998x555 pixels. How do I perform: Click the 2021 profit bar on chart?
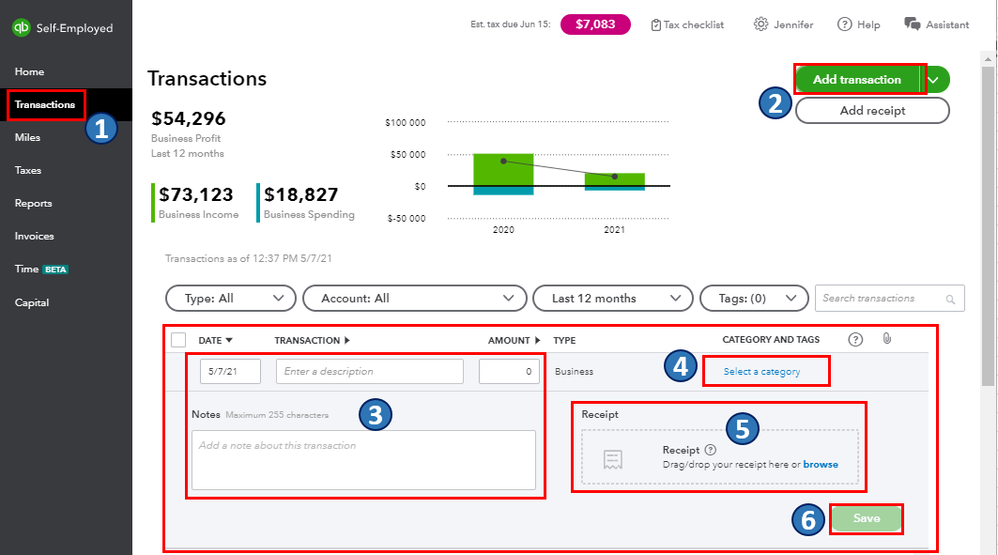point(614,179)
